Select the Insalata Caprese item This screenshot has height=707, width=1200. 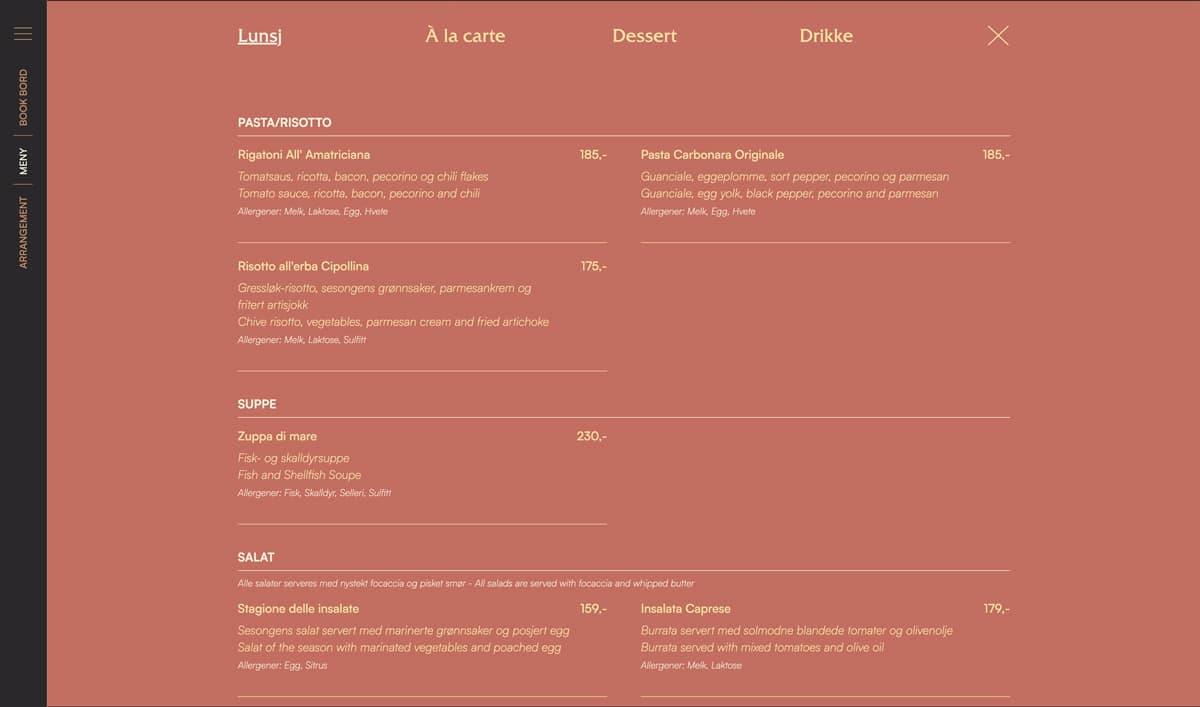[x=685, y=609]
